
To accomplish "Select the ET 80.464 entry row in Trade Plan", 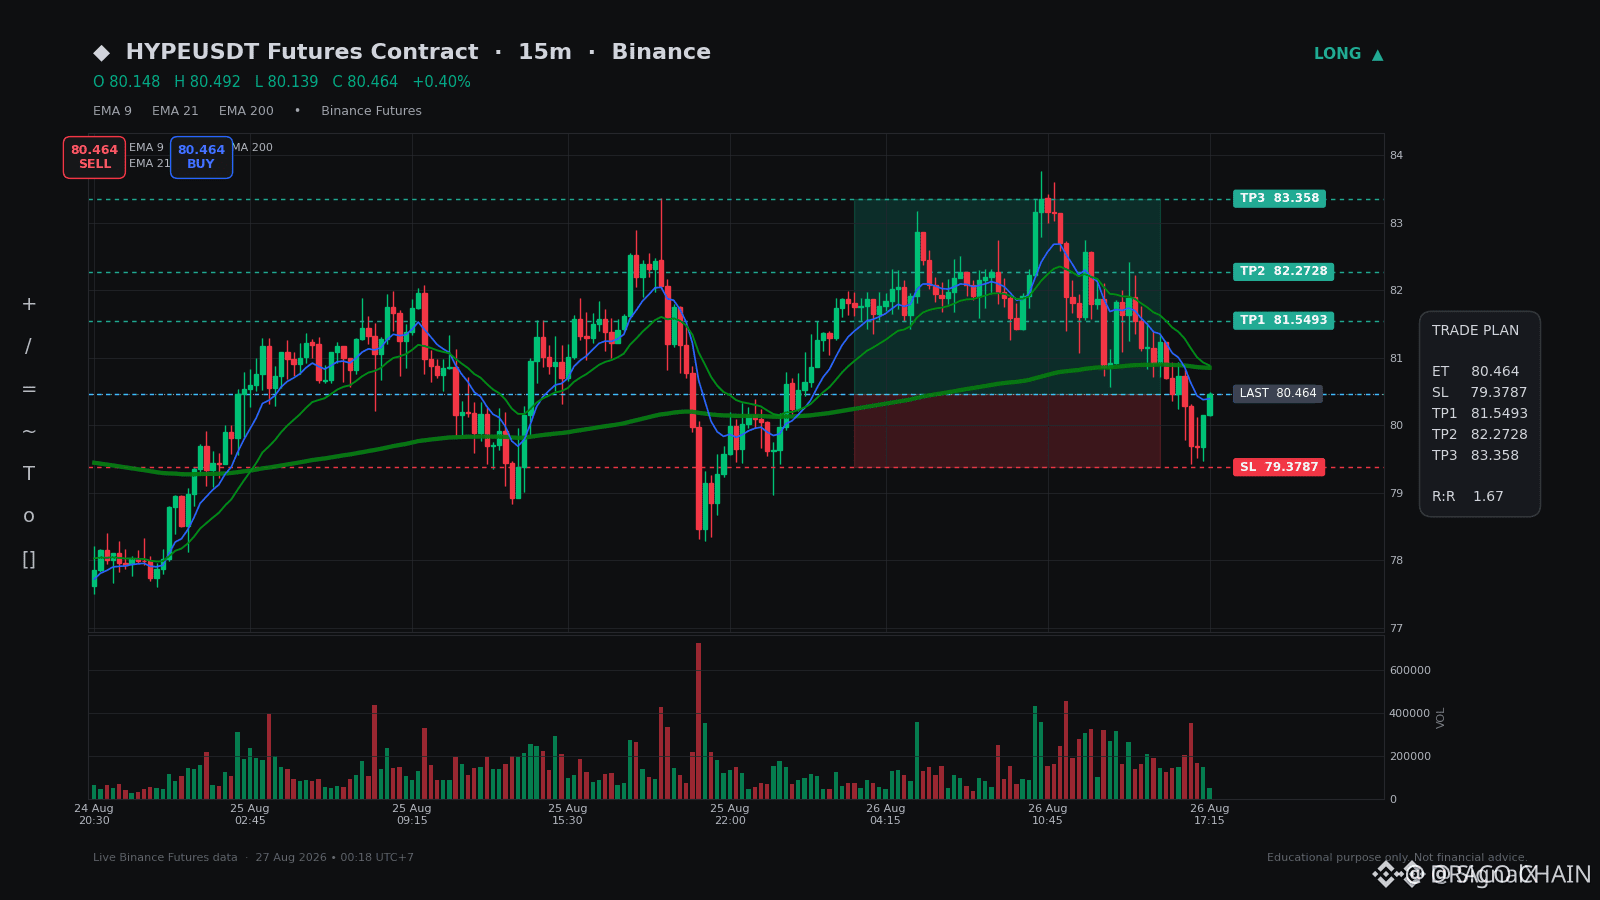I will [x=1475, y=371].
